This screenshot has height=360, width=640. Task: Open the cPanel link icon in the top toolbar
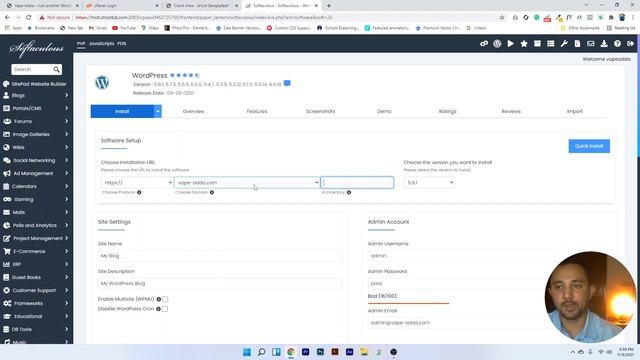coord(484,43)
